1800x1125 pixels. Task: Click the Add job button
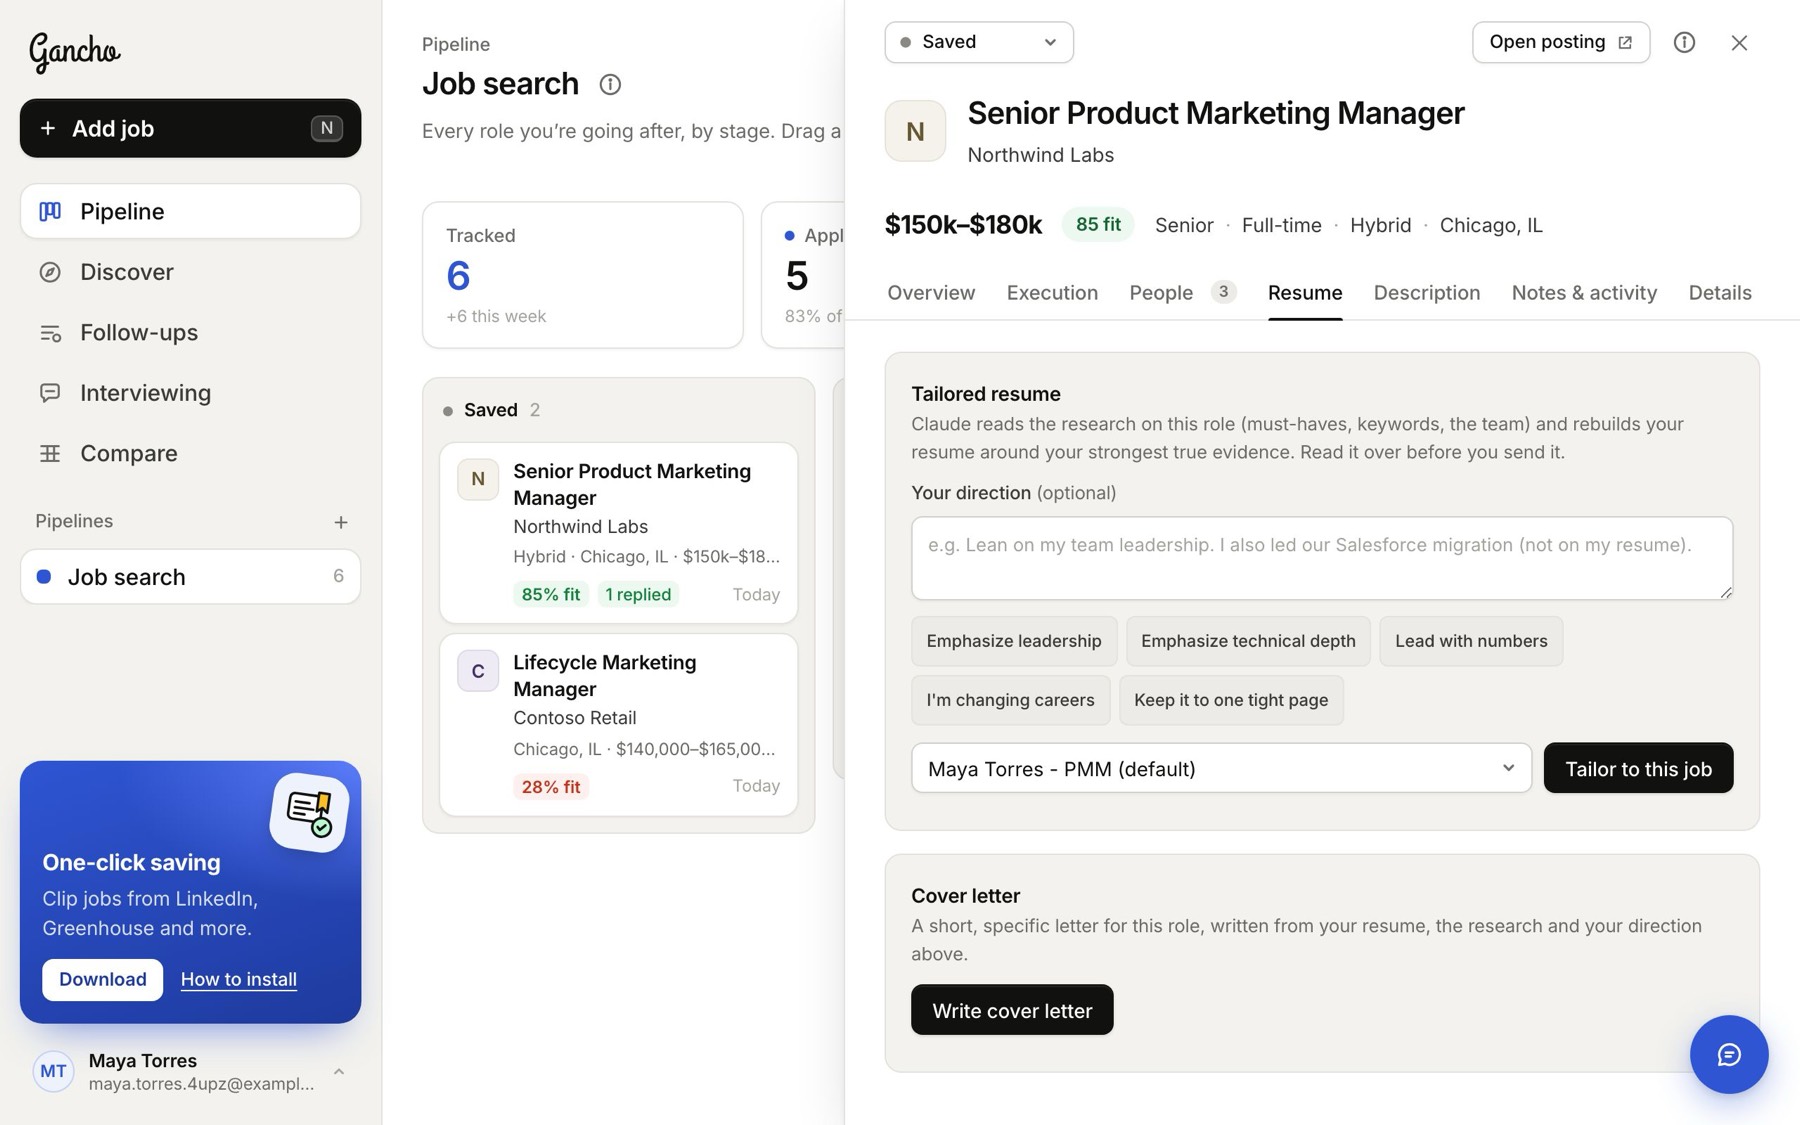click(x=190, y=128)
